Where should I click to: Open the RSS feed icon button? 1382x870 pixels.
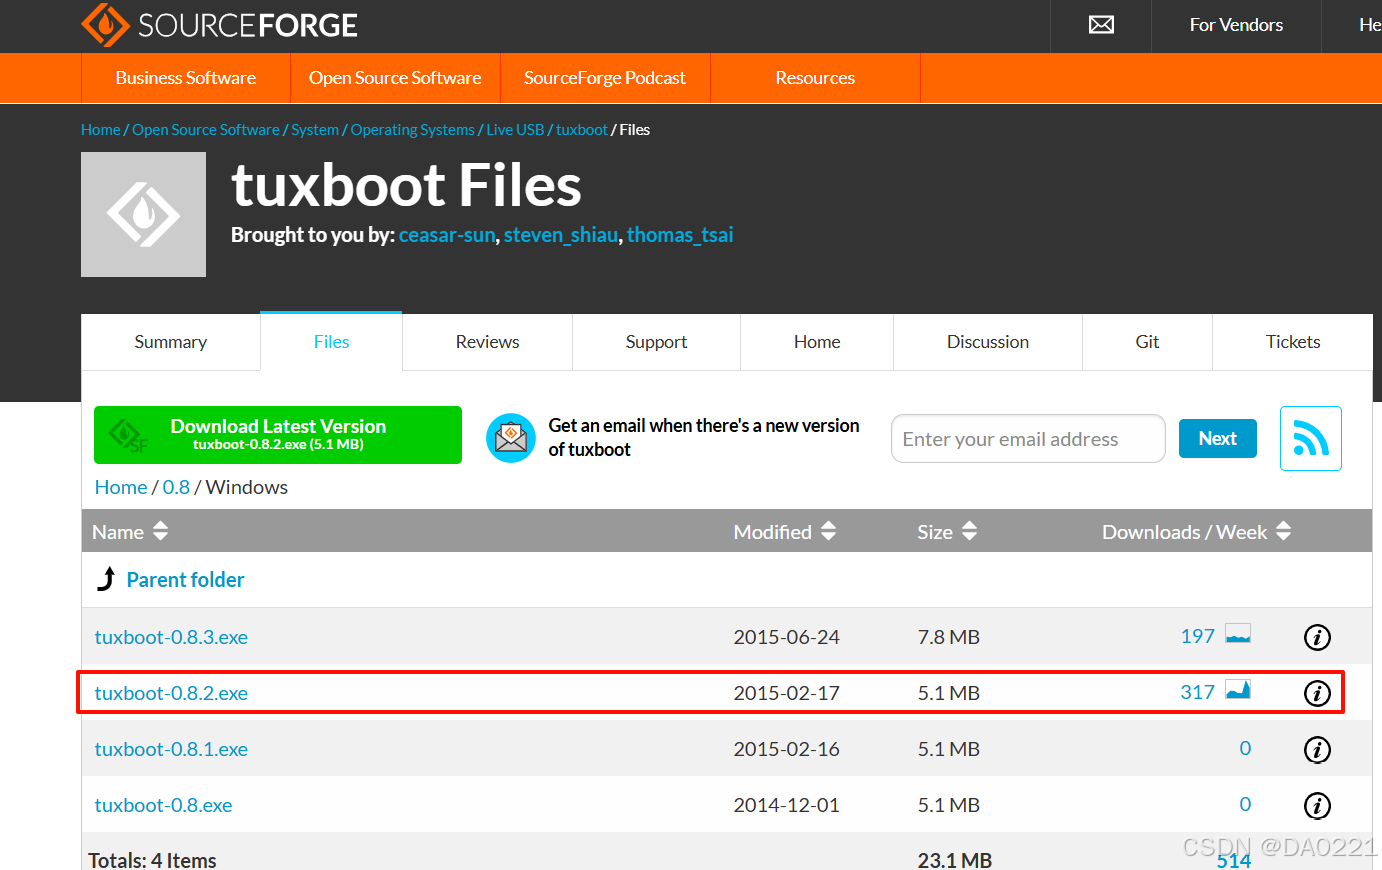point(1310,438)
